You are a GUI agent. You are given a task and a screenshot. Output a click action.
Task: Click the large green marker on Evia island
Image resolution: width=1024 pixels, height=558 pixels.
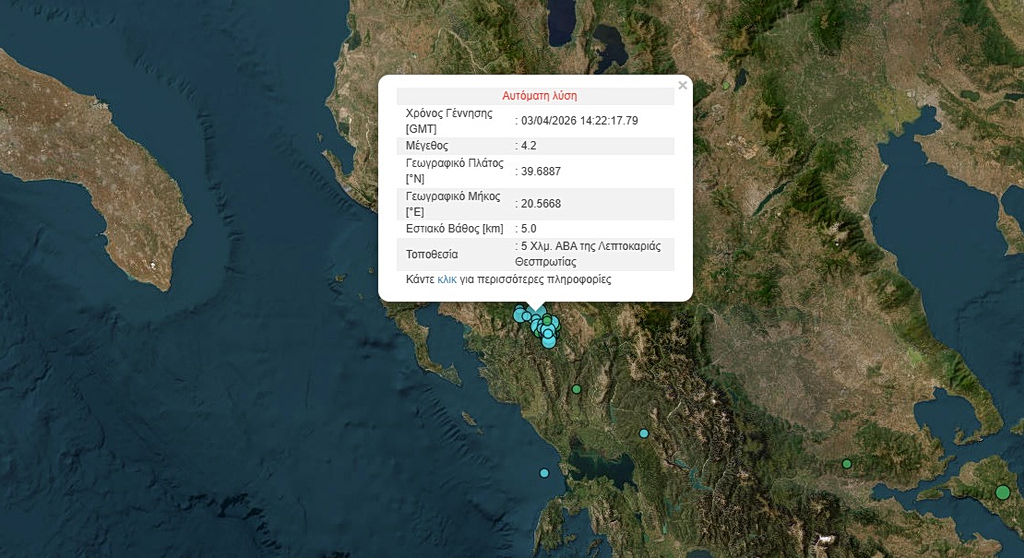[x=1003, y=492]
